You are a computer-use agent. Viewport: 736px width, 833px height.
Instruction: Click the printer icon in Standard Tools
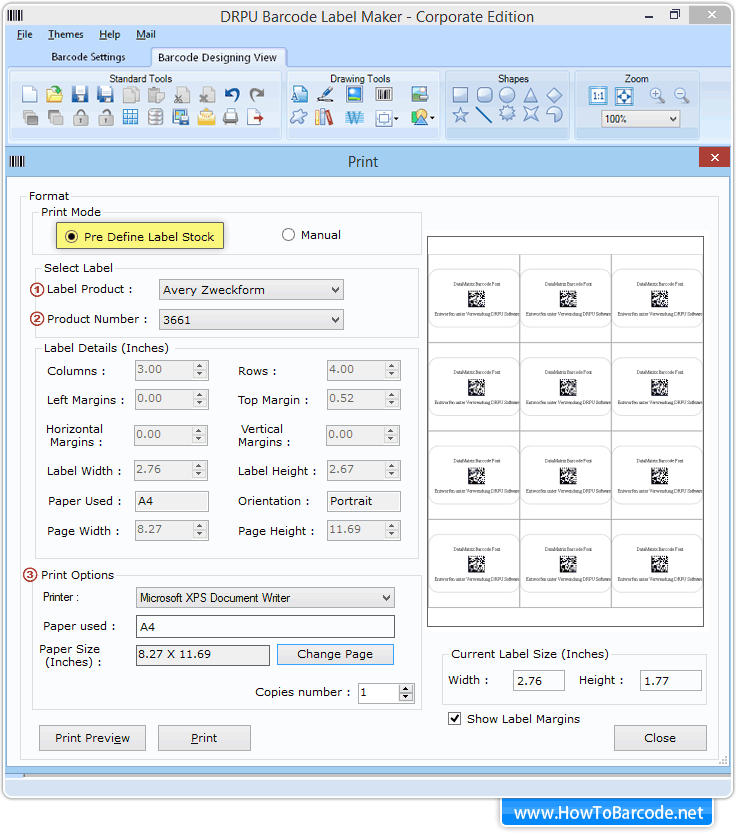231,117
